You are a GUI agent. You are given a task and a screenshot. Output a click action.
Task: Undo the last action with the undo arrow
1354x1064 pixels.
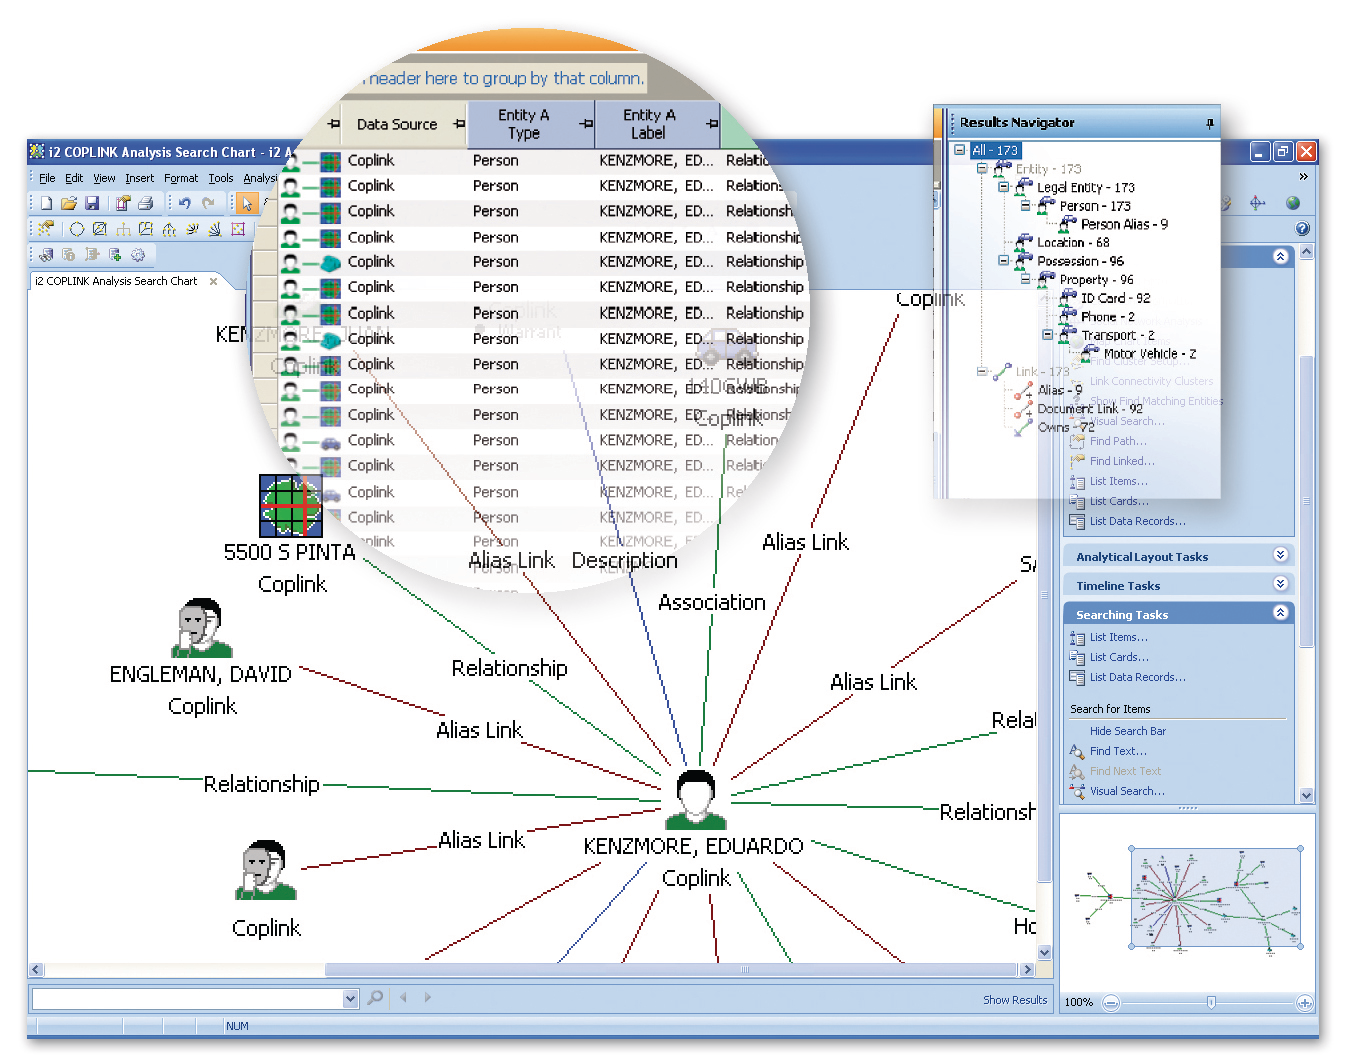tap(185, 203)
